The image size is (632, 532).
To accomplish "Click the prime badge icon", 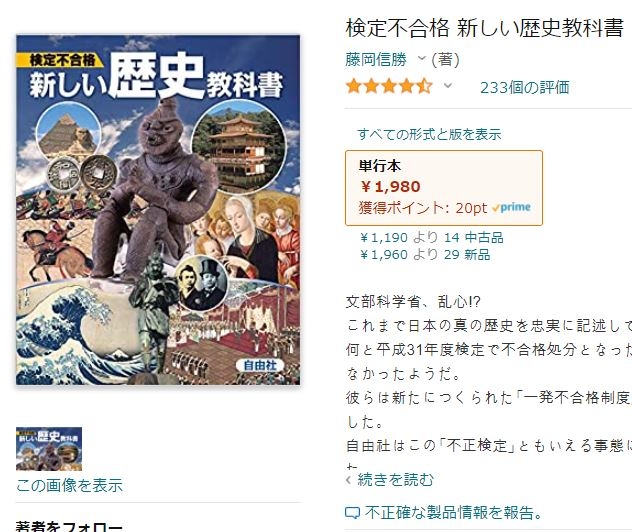I will coord(511,207).
